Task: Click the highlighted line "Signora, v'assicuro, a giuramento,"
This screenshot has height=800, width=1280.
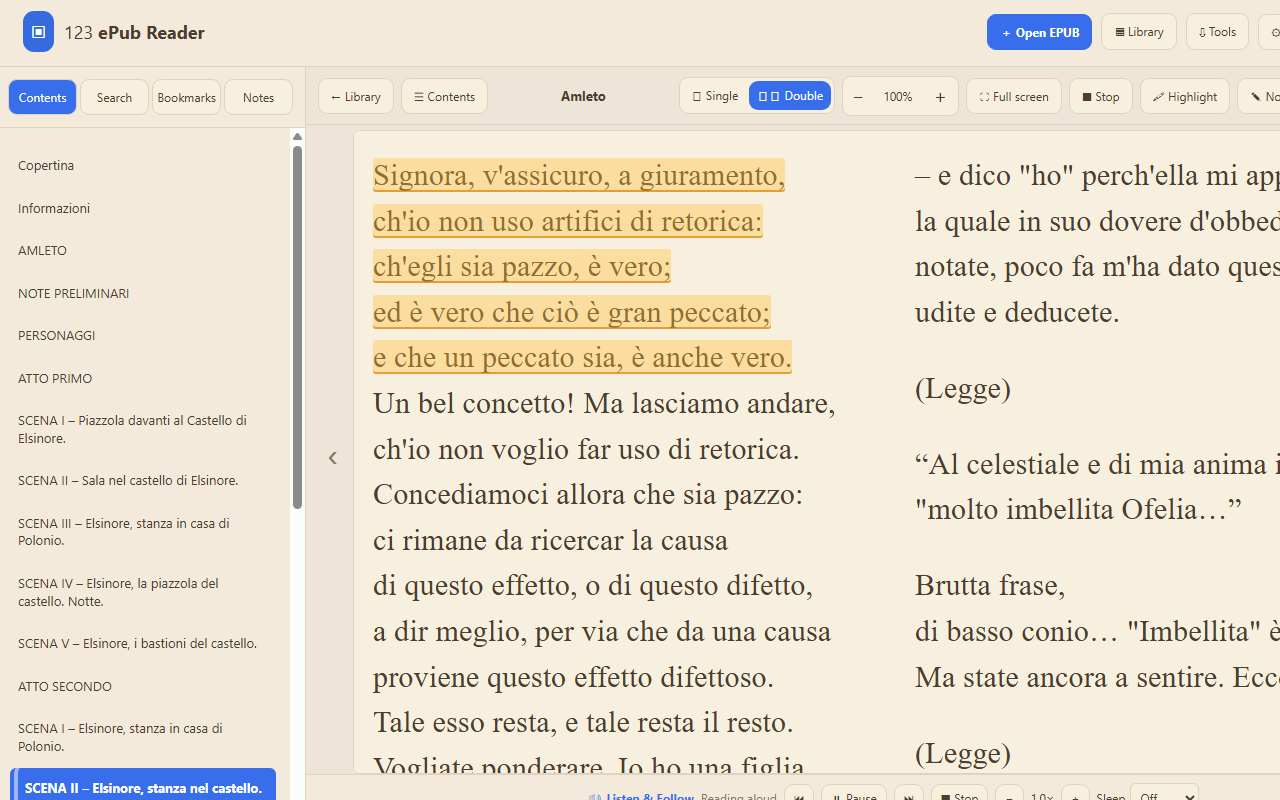Action: [578, 175]
